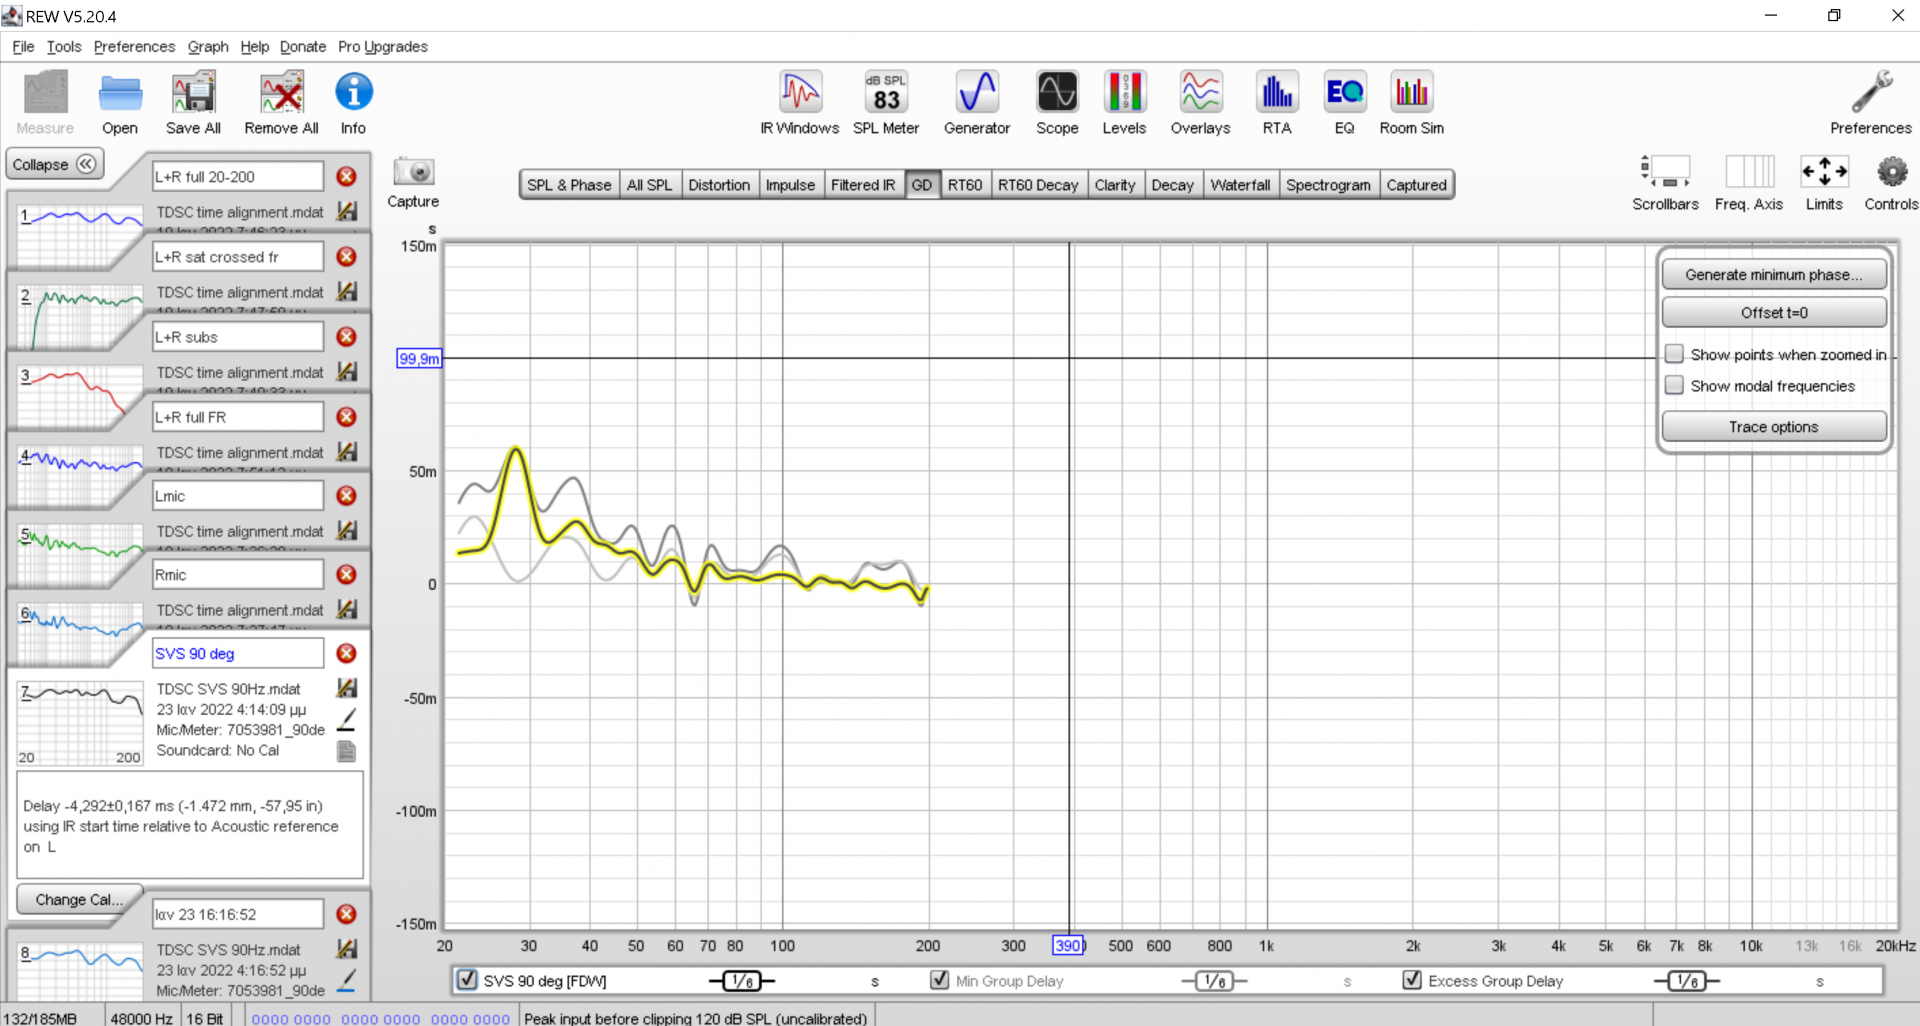Viewport: 1920px width, 1026px height.
Task: Uncheck the SVS 90 deg trace
Action: [467, 980]
